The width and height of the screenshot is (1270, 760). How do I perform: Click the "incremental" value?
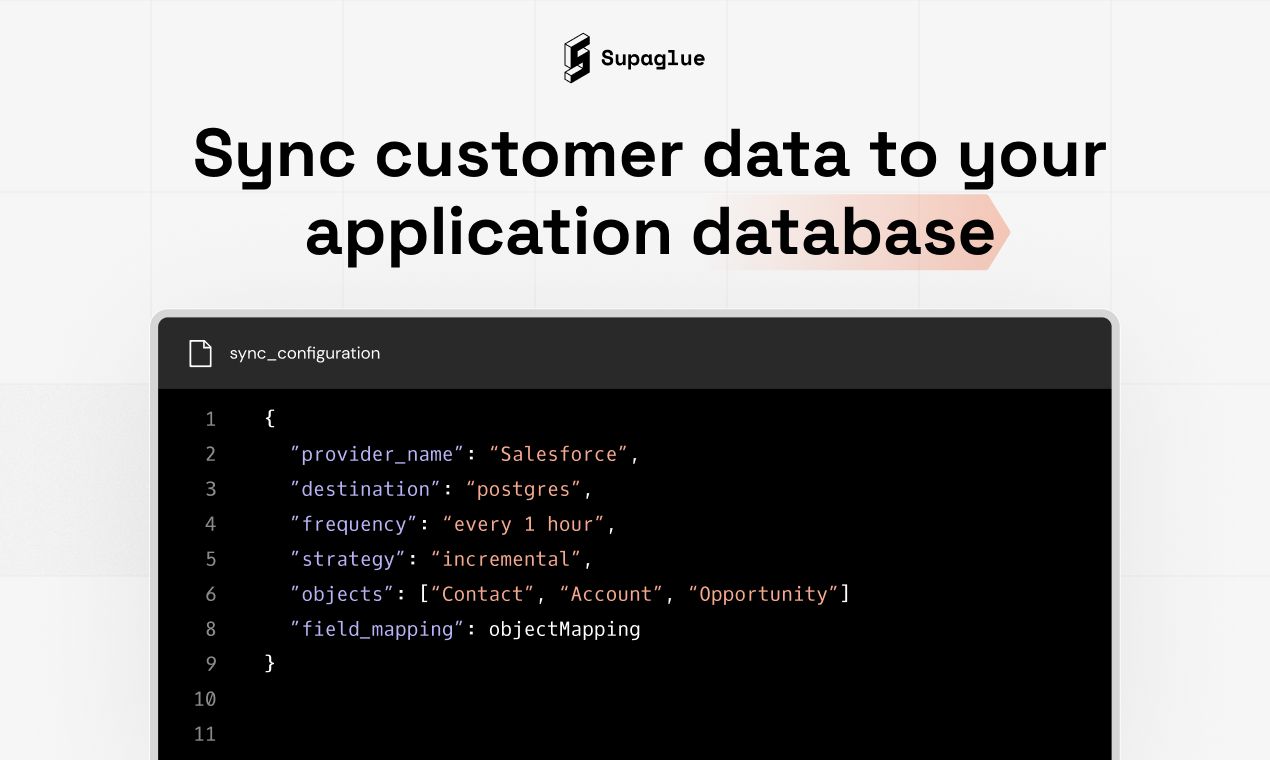coord(506,559)
